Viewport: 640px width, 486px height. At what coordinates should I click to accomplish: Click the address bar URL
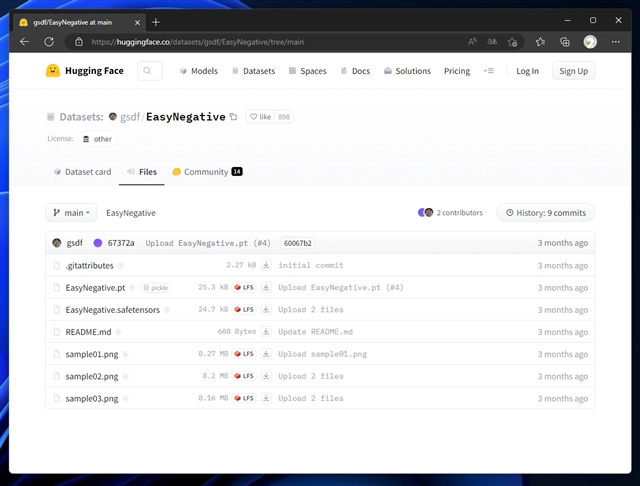click(x=198, y=42)
